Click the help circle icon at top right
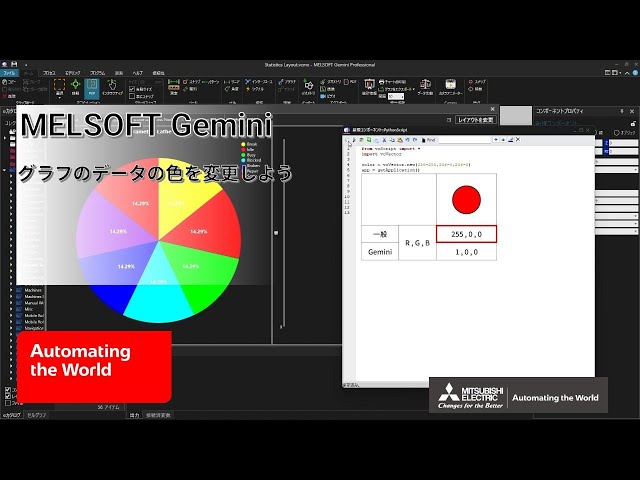Viewport: 640px width, 480px height. pos(635,73)
